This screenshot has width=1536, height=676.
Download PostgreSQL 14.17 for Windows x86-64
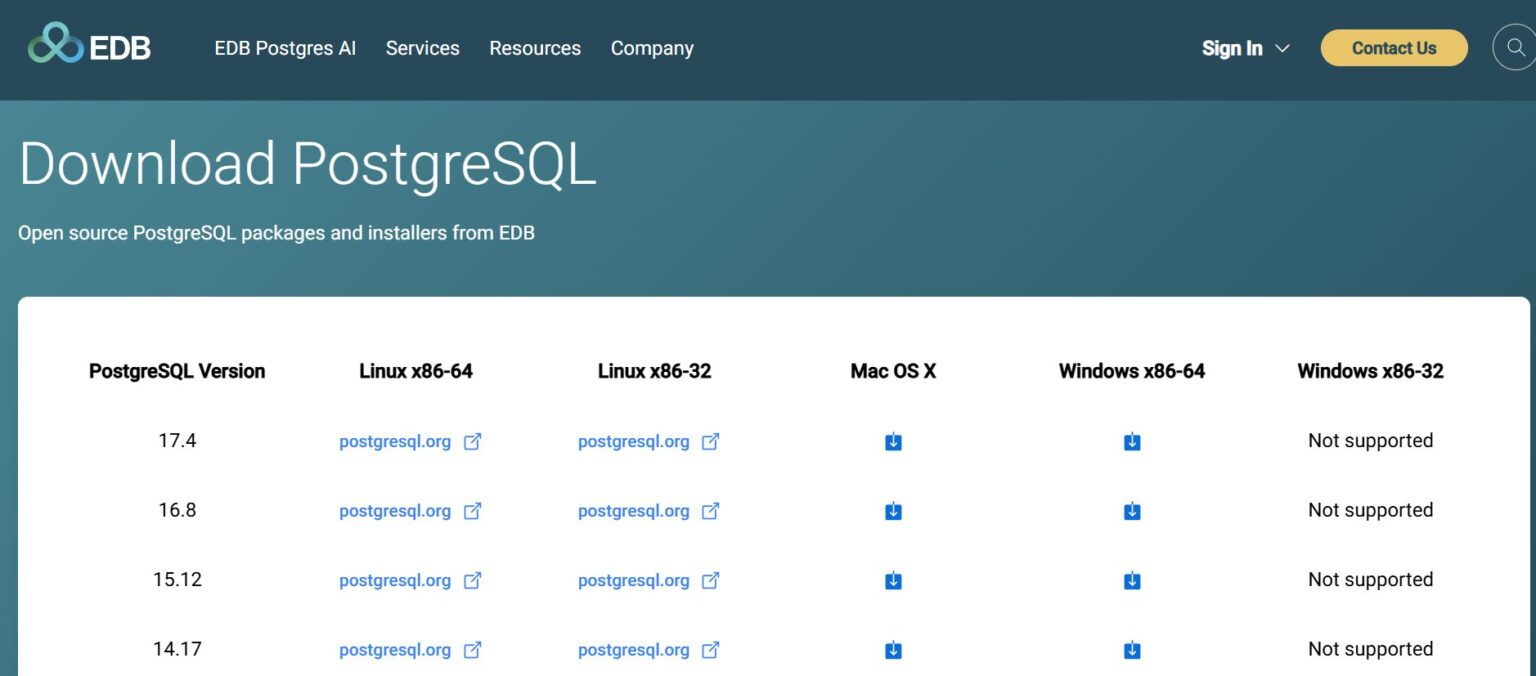(1132, 650)
